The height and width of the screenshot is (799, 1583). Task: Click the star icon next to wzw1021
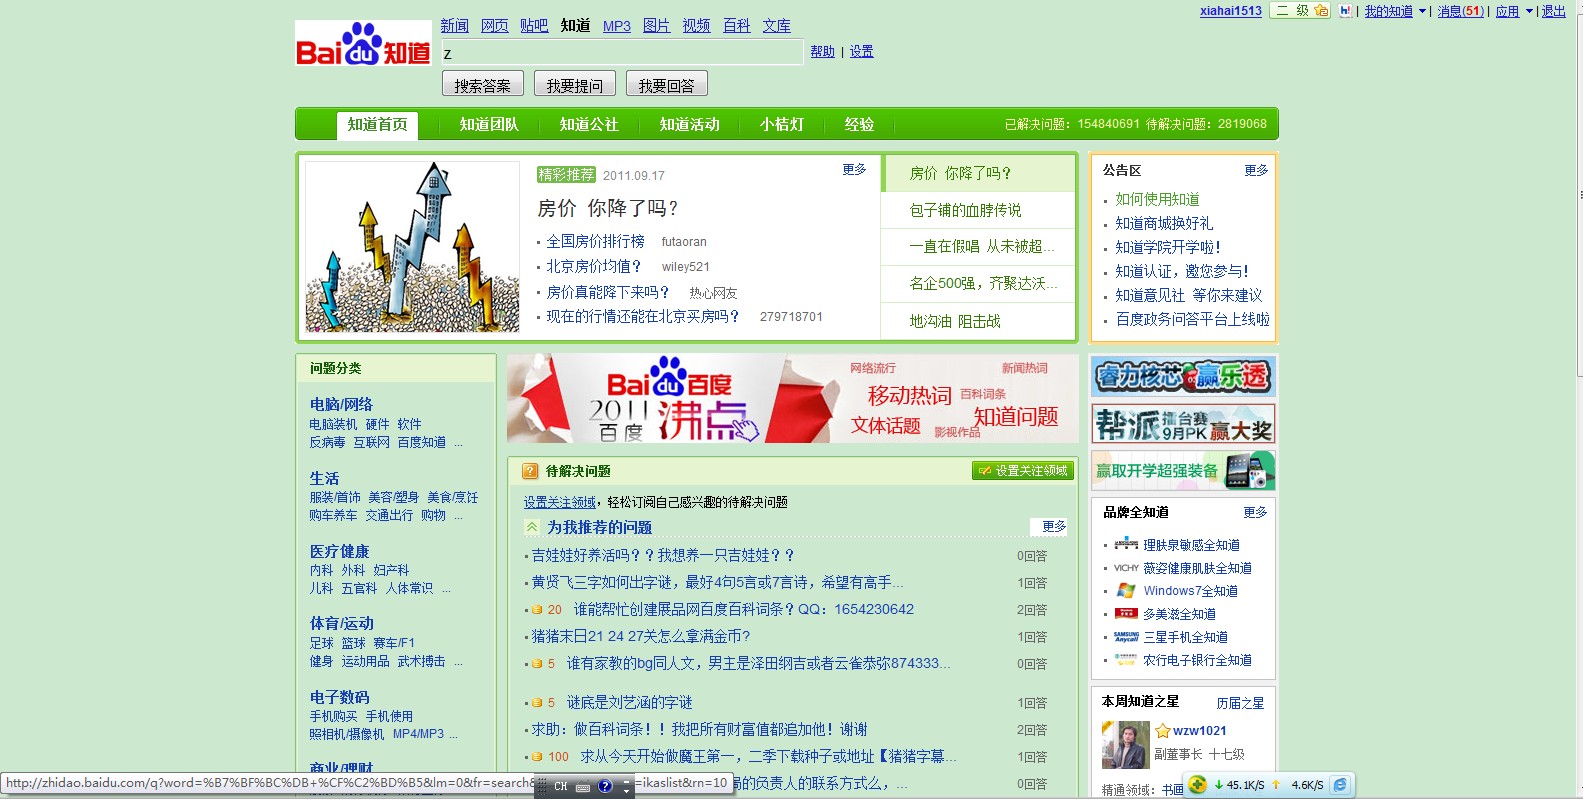click(x=1163, y=731)
